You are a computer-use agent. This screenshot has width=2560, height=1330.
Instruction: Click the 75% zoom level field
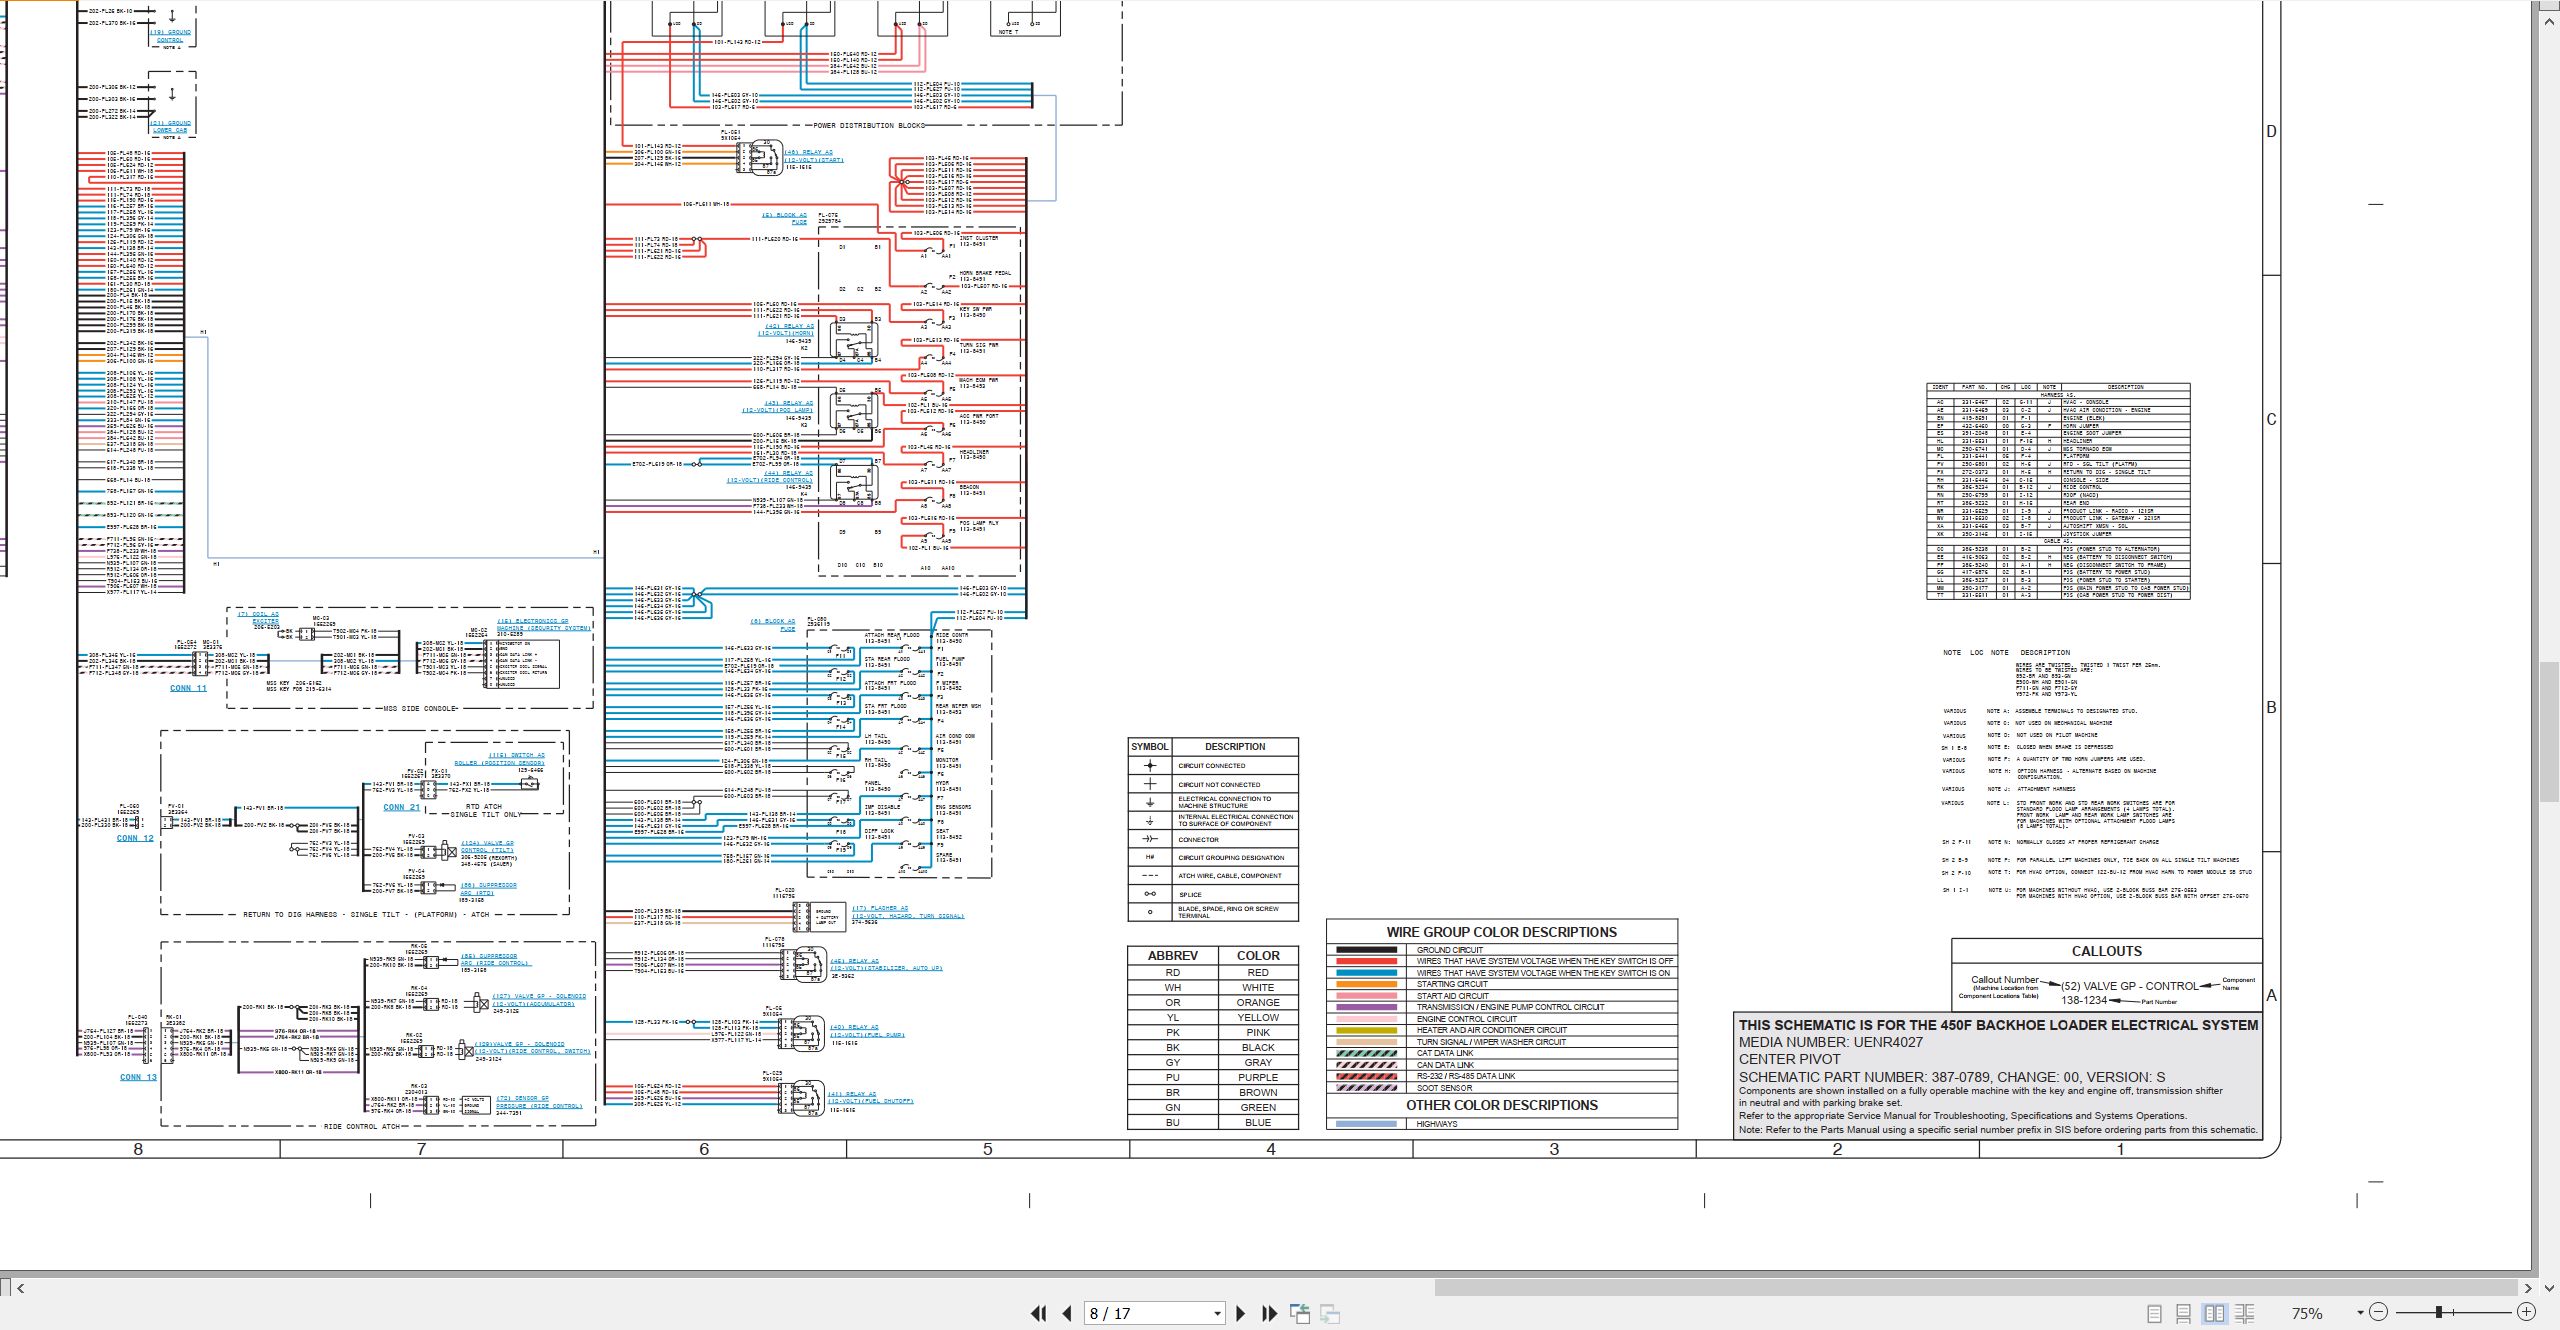(2308, 1312)
